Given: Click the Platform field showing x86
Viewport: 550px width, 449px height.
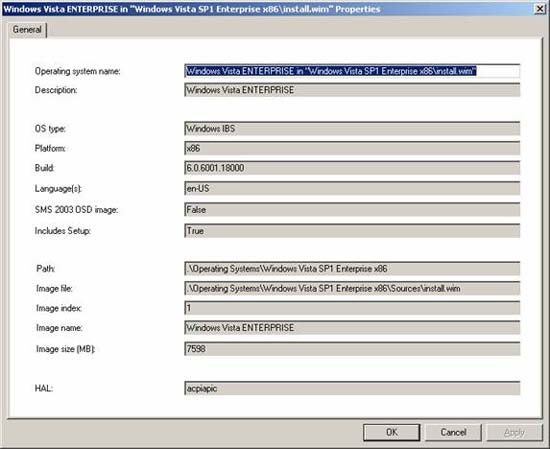Looking at the screenshot, I should pos(352,148).
